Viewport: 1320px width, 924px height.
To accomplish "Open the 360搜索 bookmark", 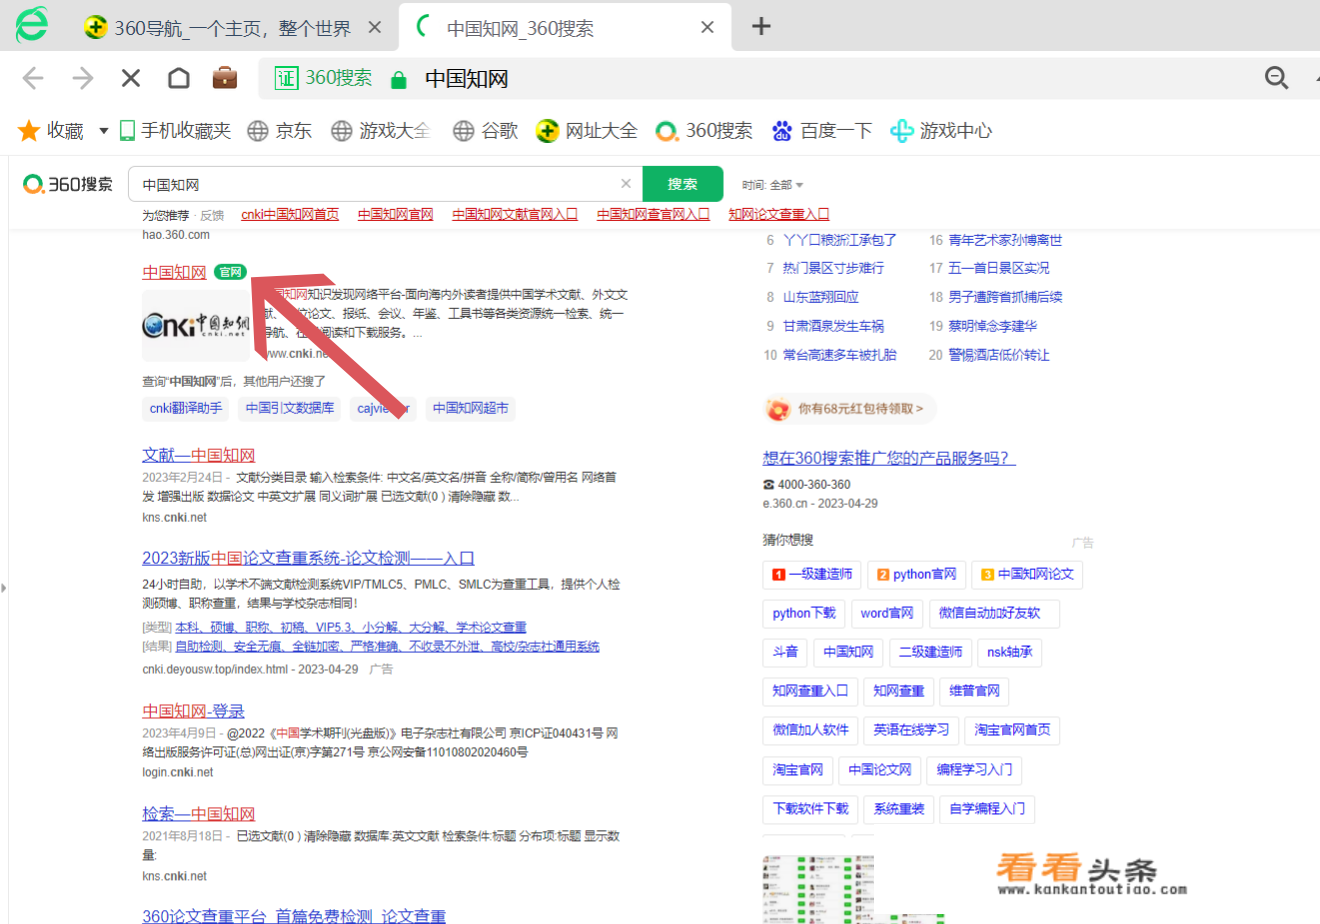I will (x=704, y=130).
